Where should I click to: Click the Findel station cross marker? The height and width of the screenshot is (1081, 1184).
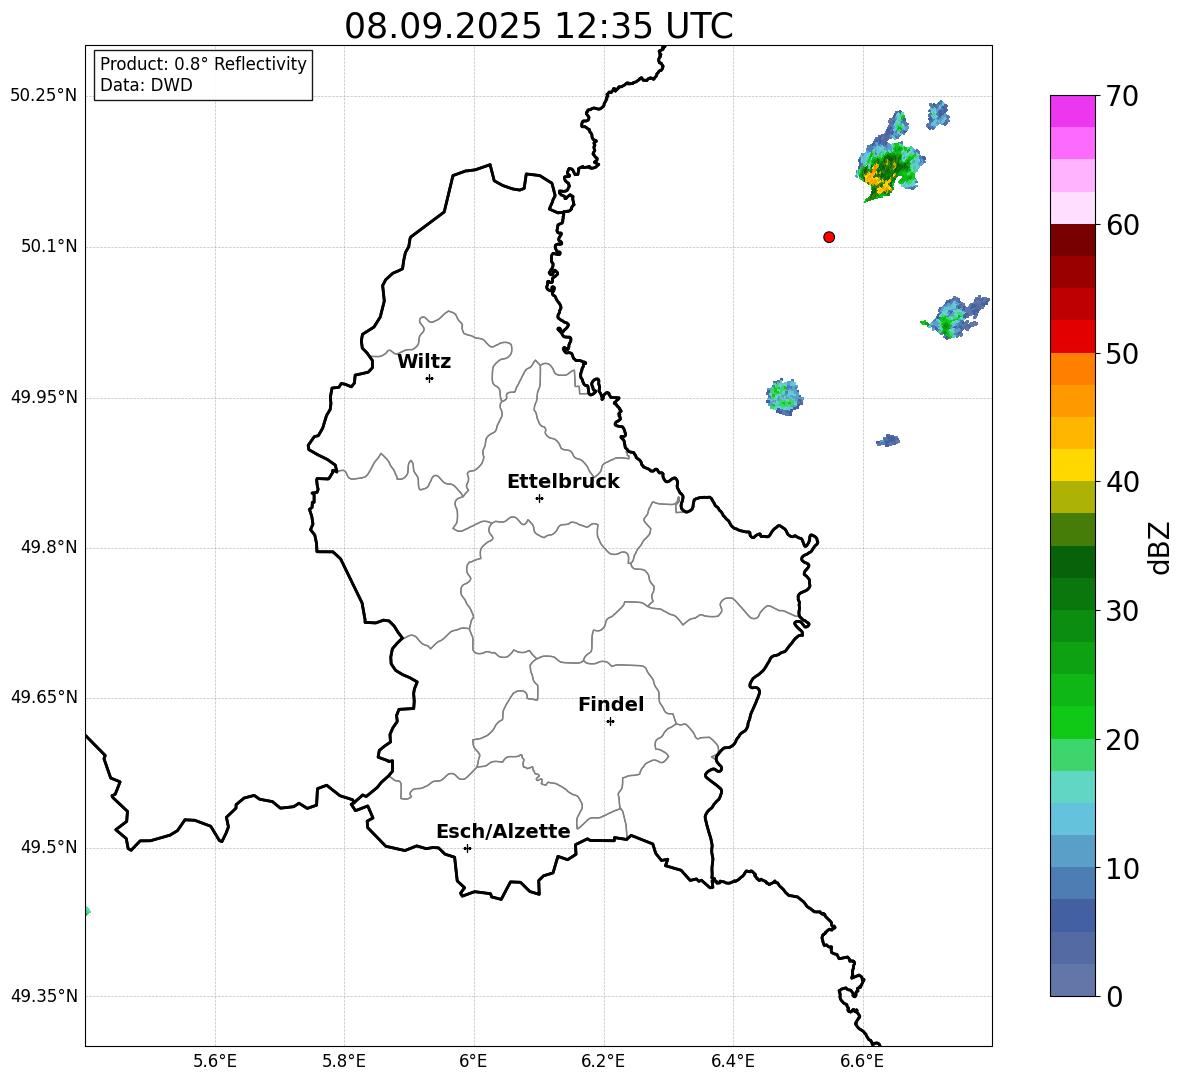610,721
